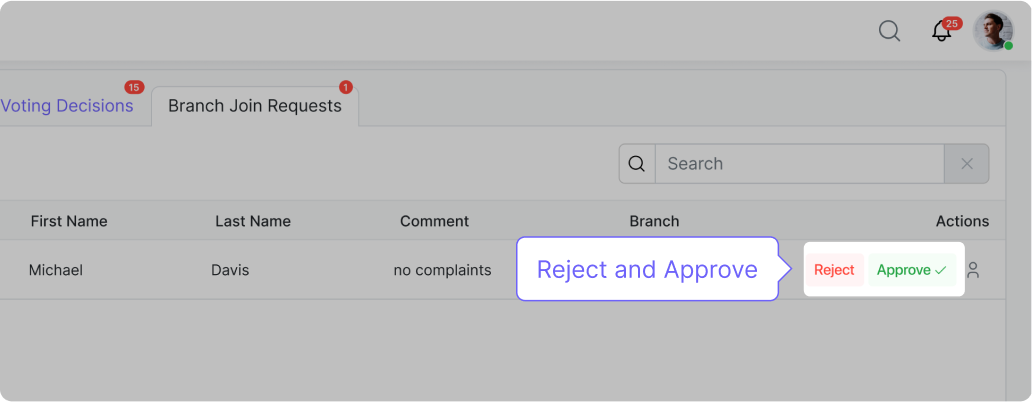This screenshot has height=402, width=1032.
Task: Click the Branch column header
Action: [654, 221]
